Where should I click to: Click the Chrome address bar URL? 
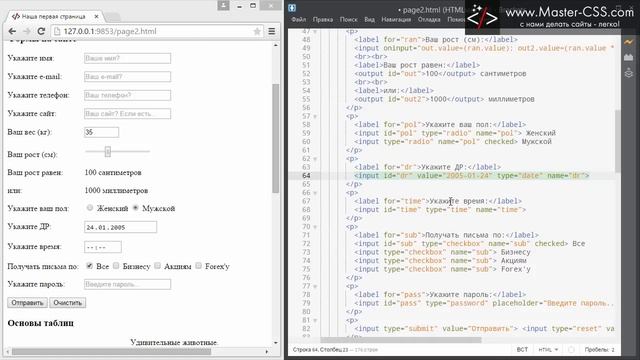(110, 31)
